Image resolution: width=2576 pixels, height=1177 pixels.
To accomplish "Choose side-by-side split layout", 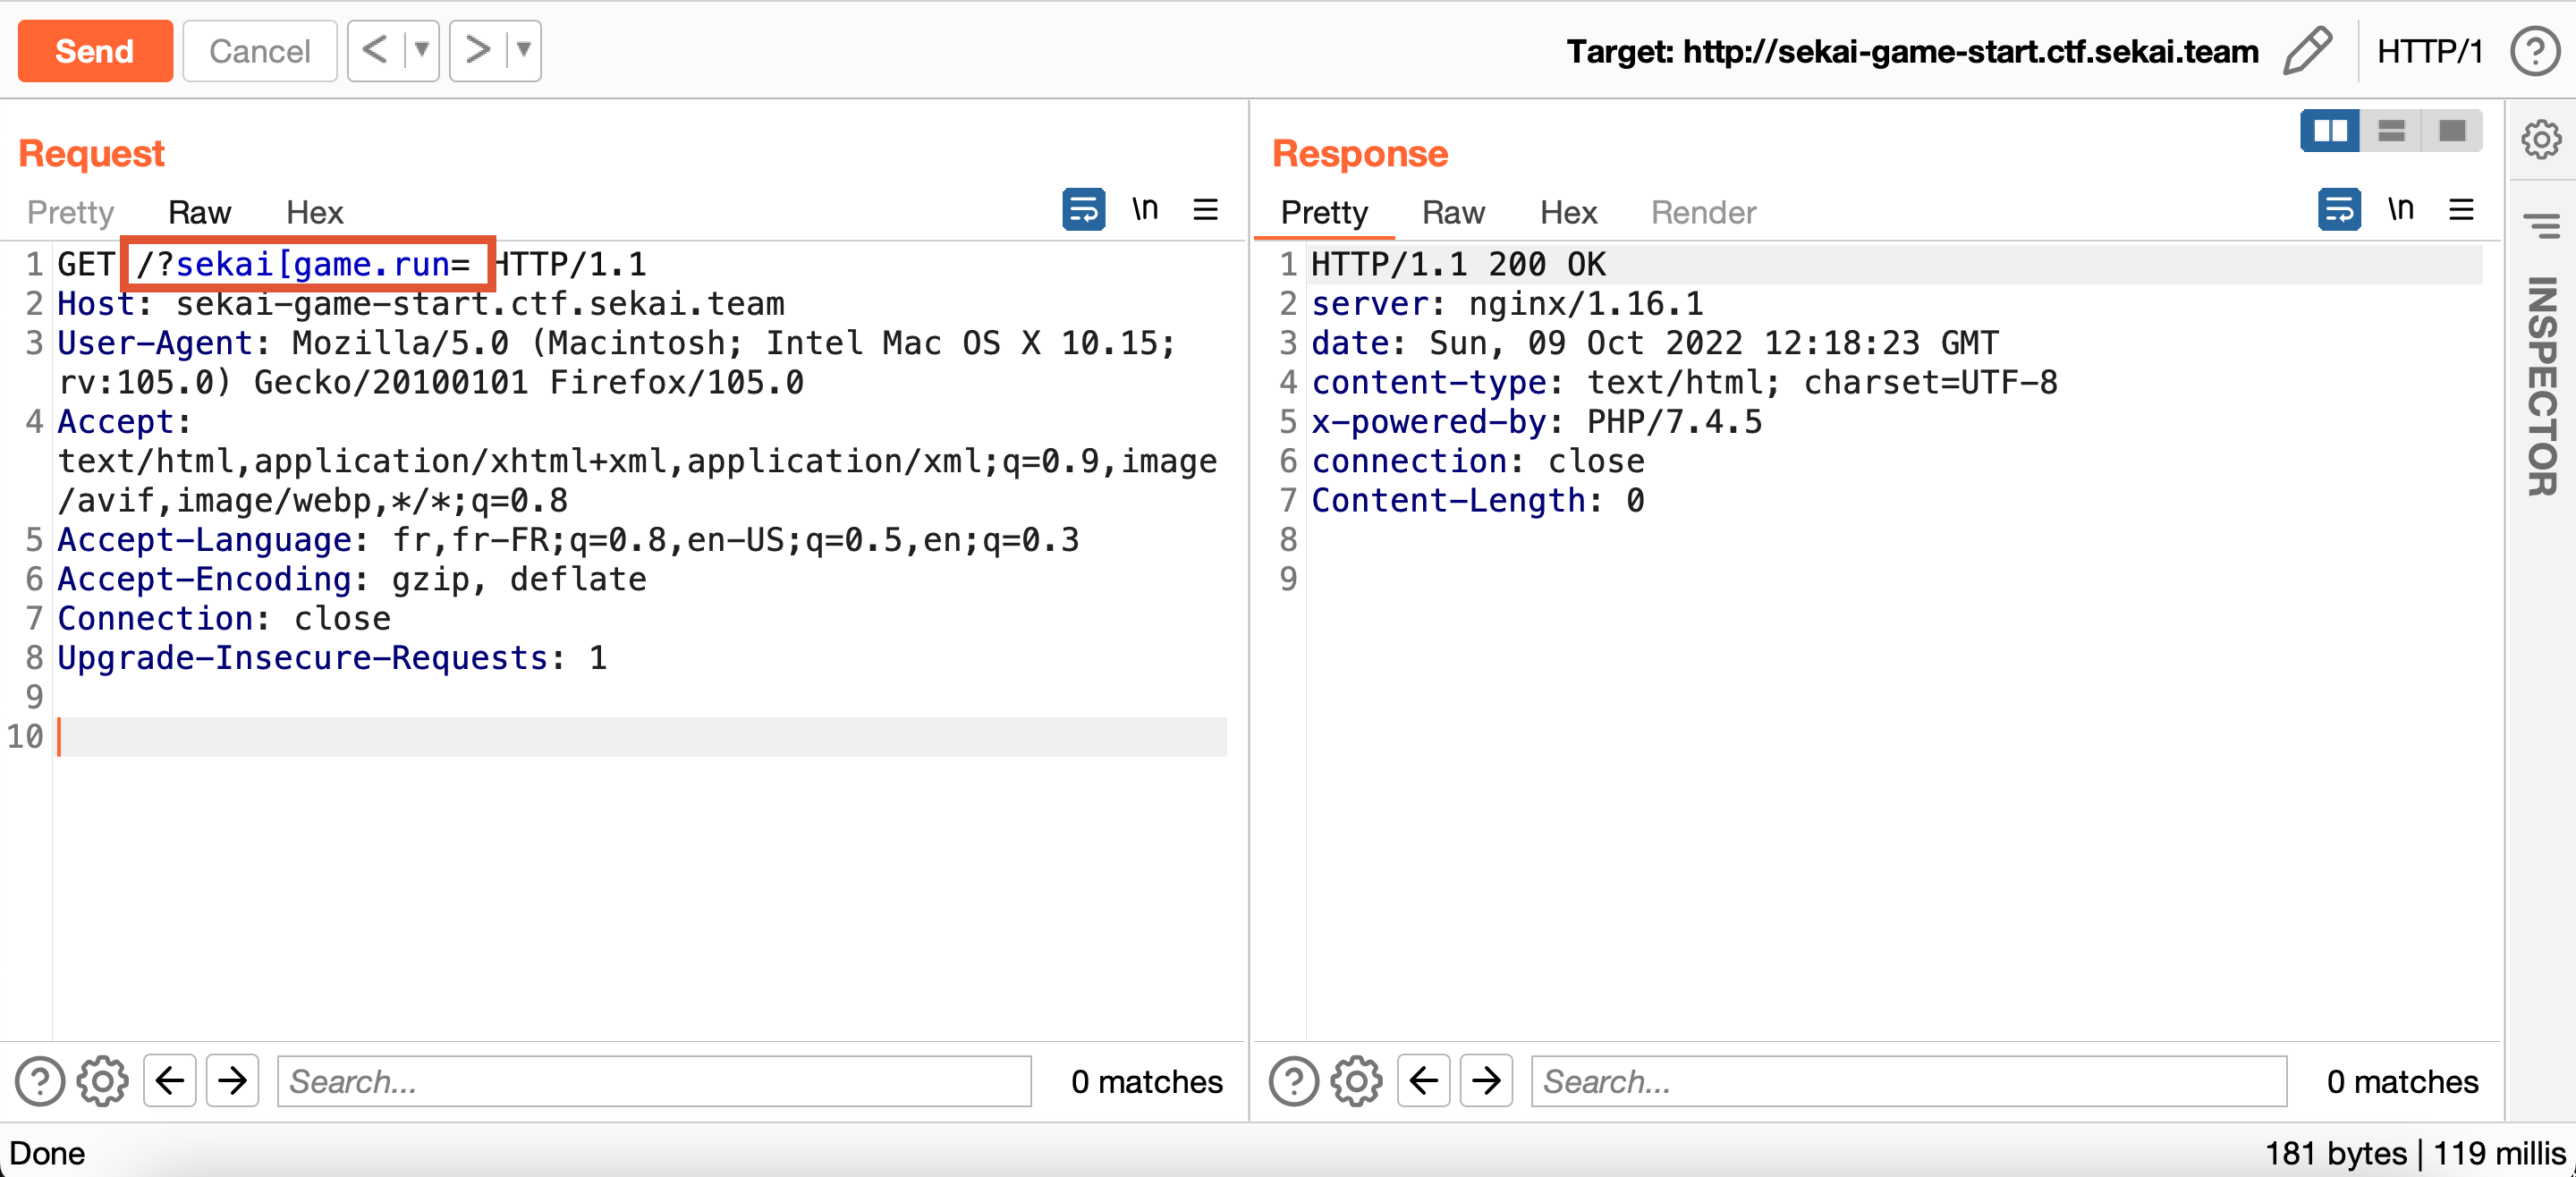I will 2330,131.
